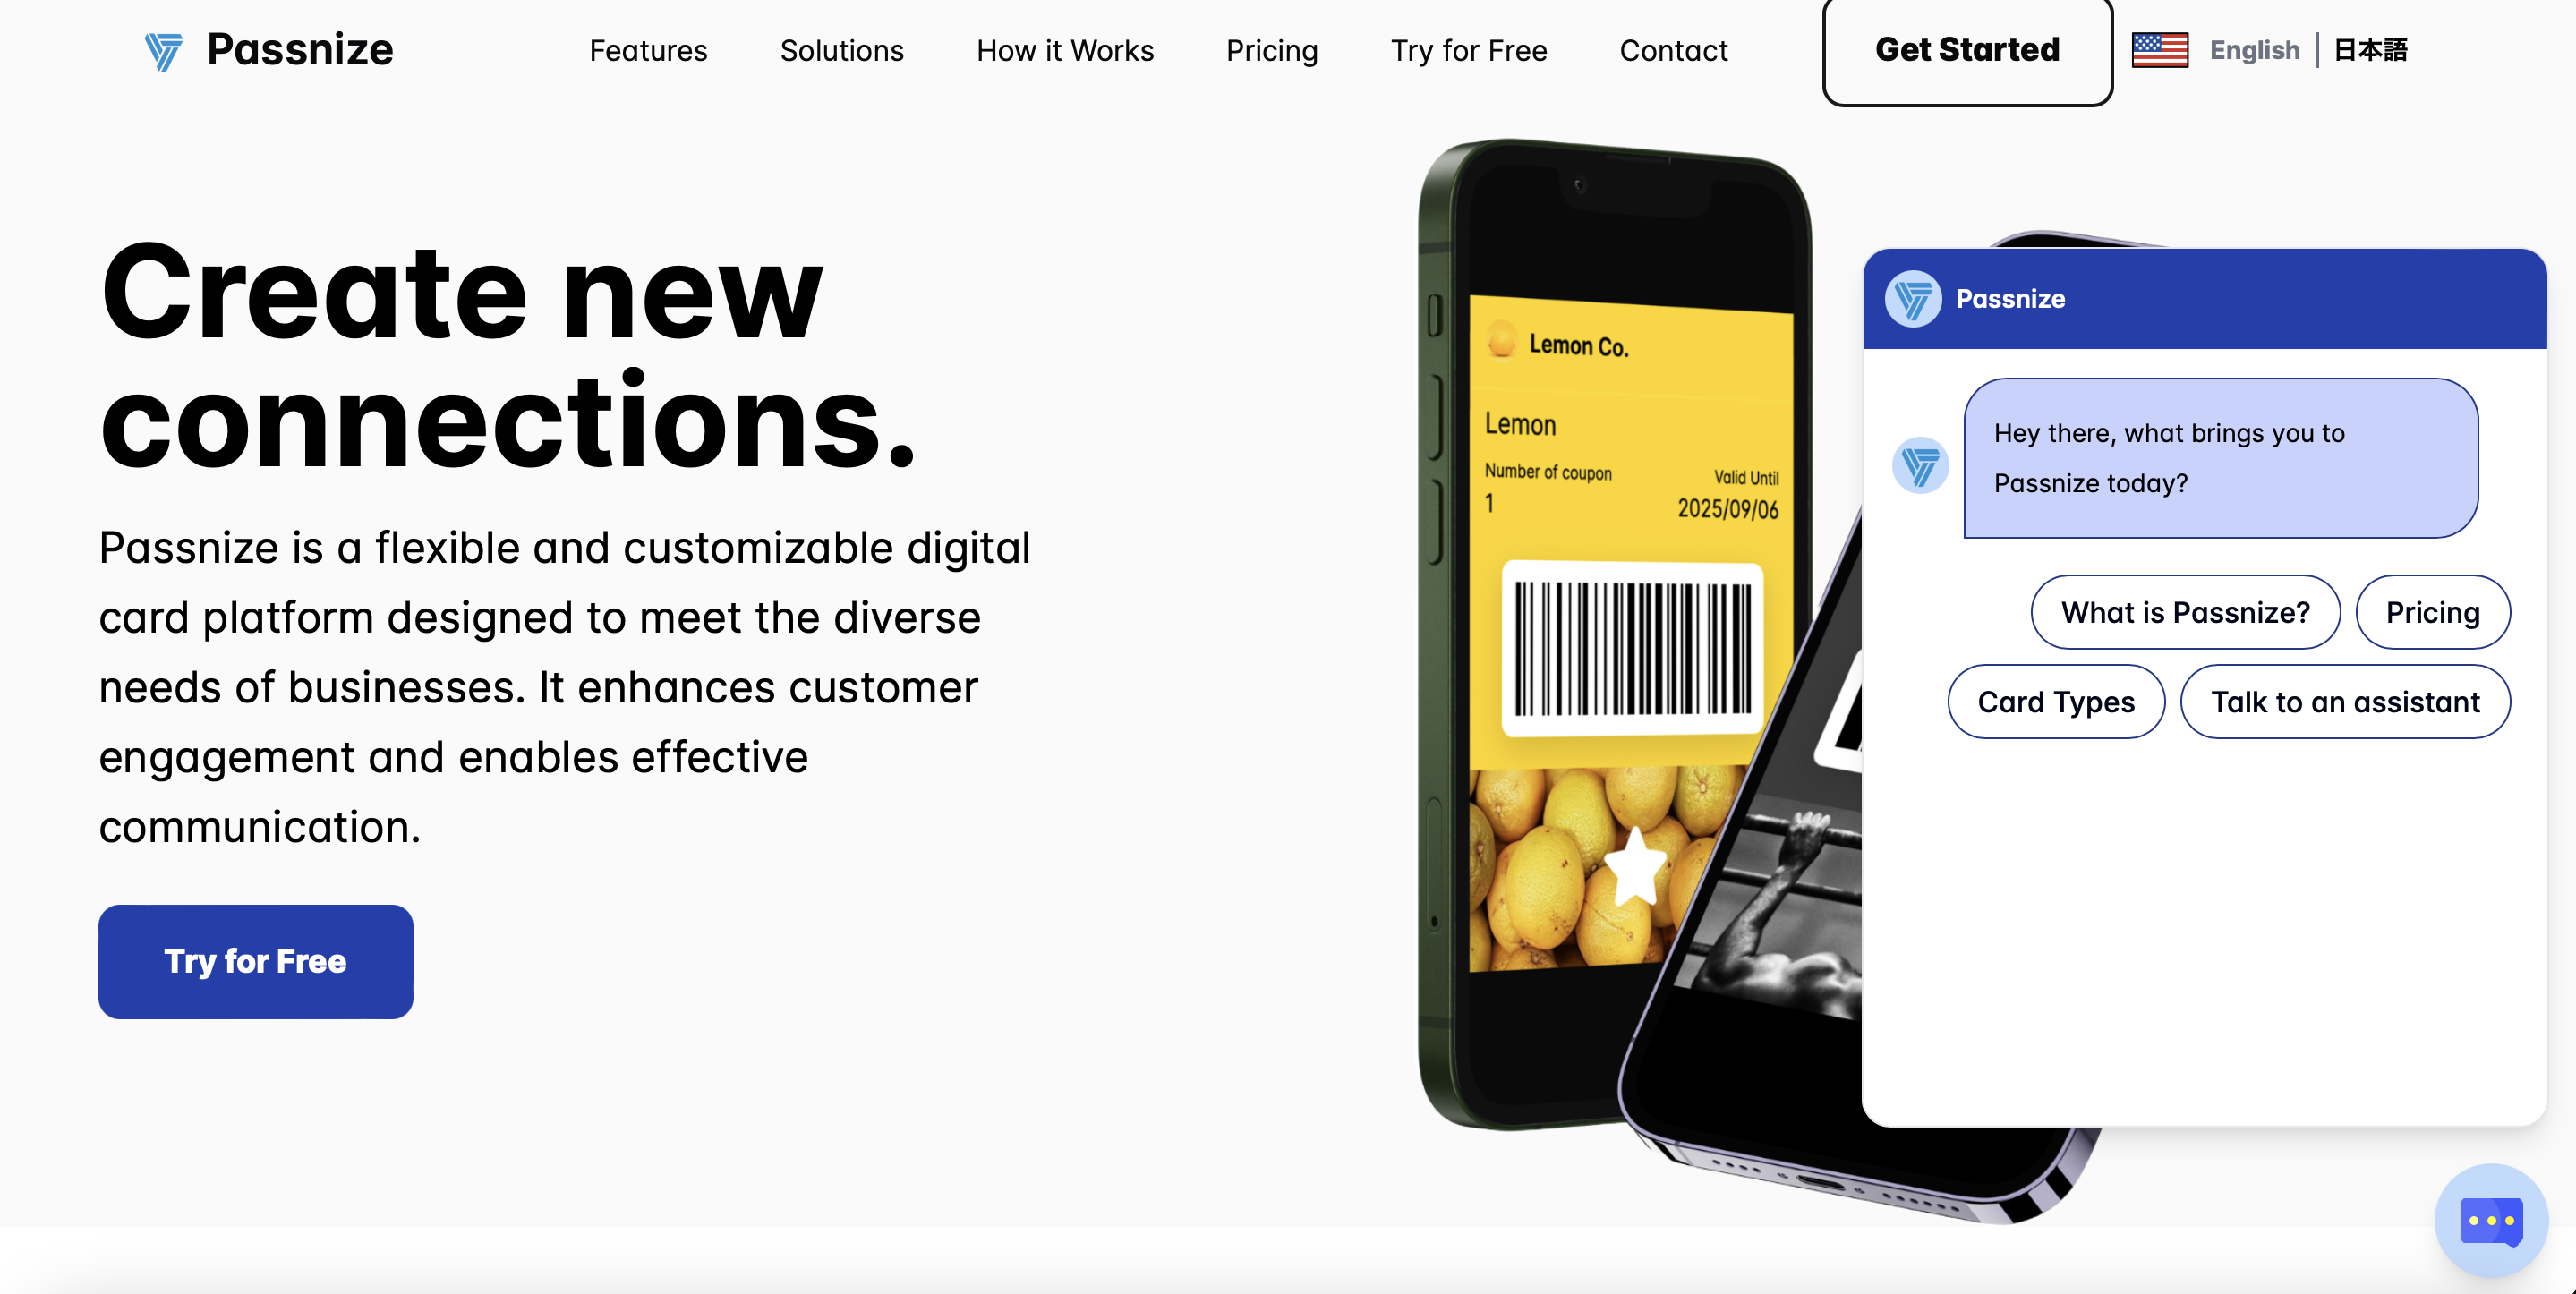Open the Pricing menu item
The height and width of the screenshot is (1294, 2576).
[1271, 49]
